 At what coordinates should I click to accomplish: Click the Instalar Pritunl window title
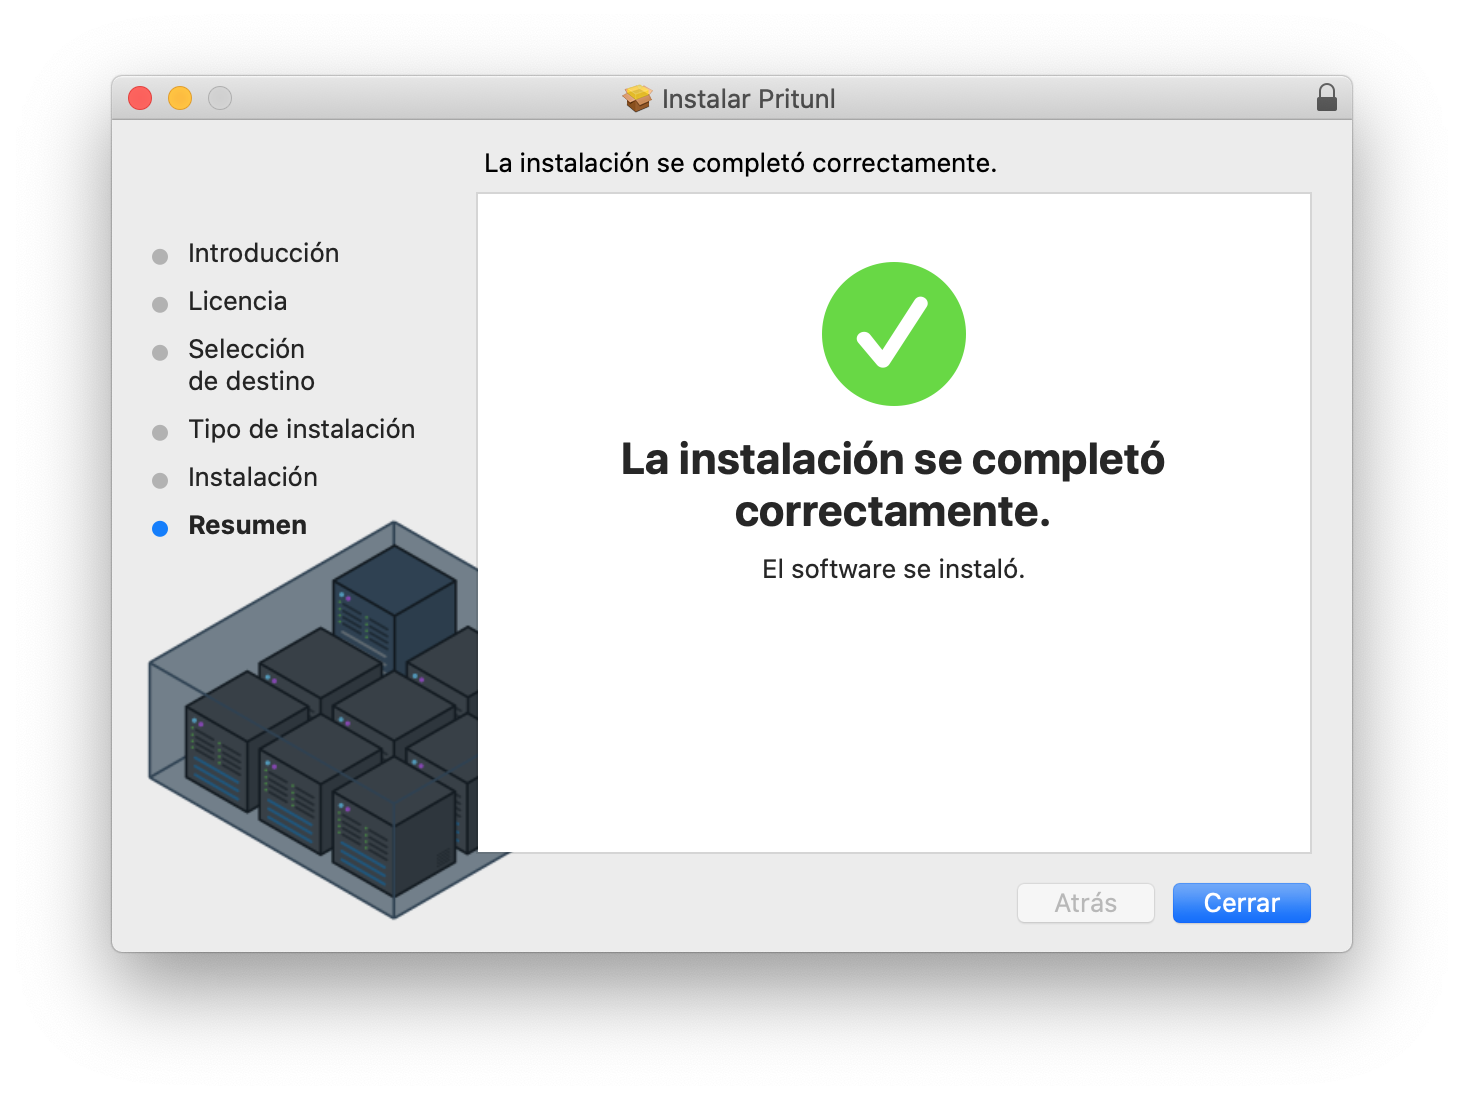[749, 99]
